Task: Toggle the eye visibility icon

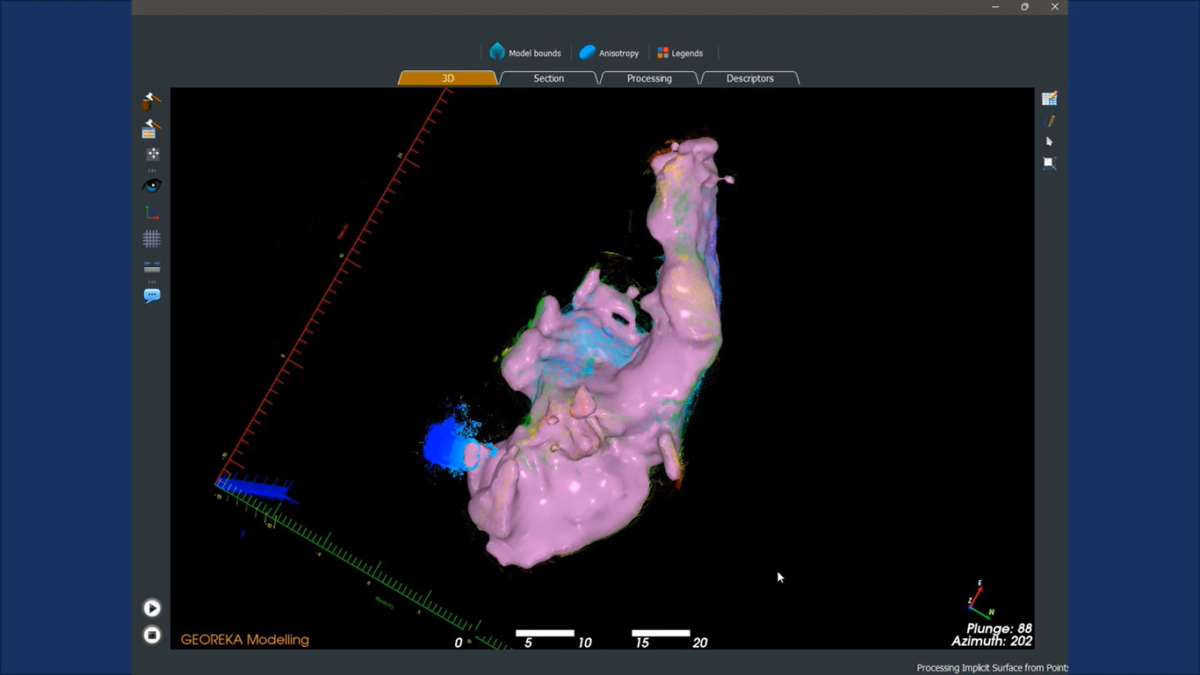Action: [x=152, y=185]
